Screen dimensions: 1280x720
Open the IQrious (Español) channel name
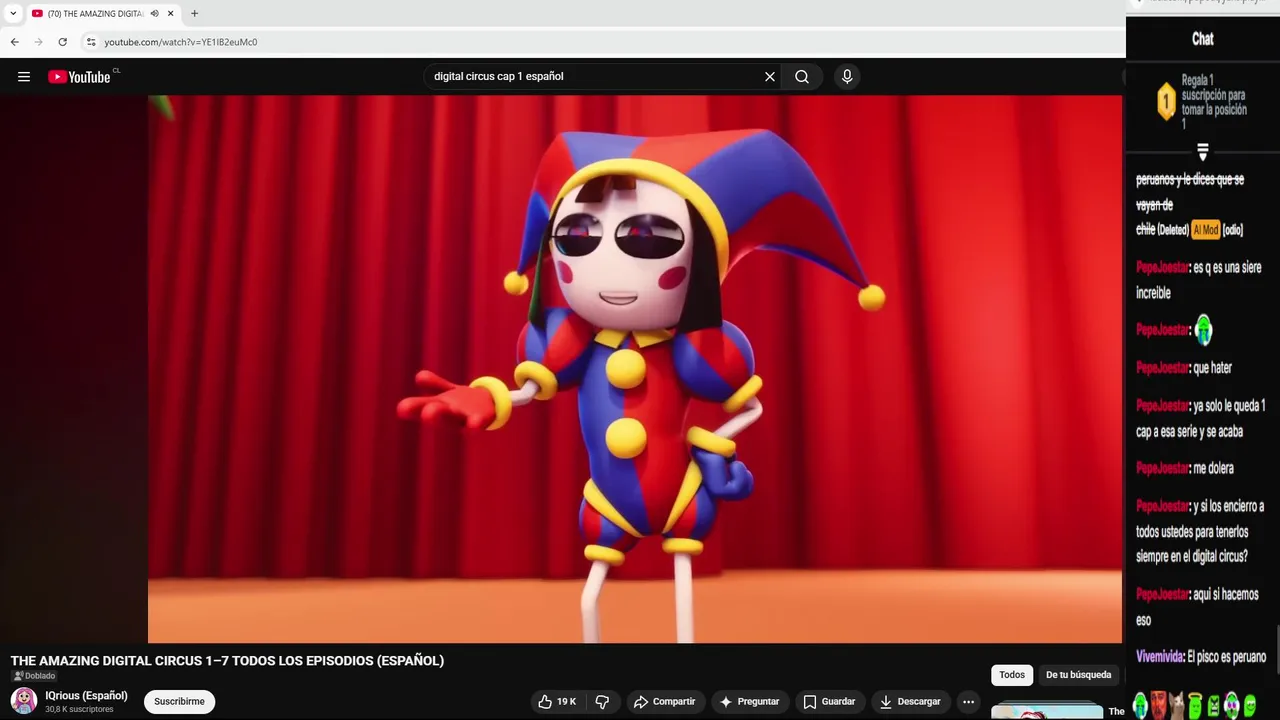[x=86, y=696]
